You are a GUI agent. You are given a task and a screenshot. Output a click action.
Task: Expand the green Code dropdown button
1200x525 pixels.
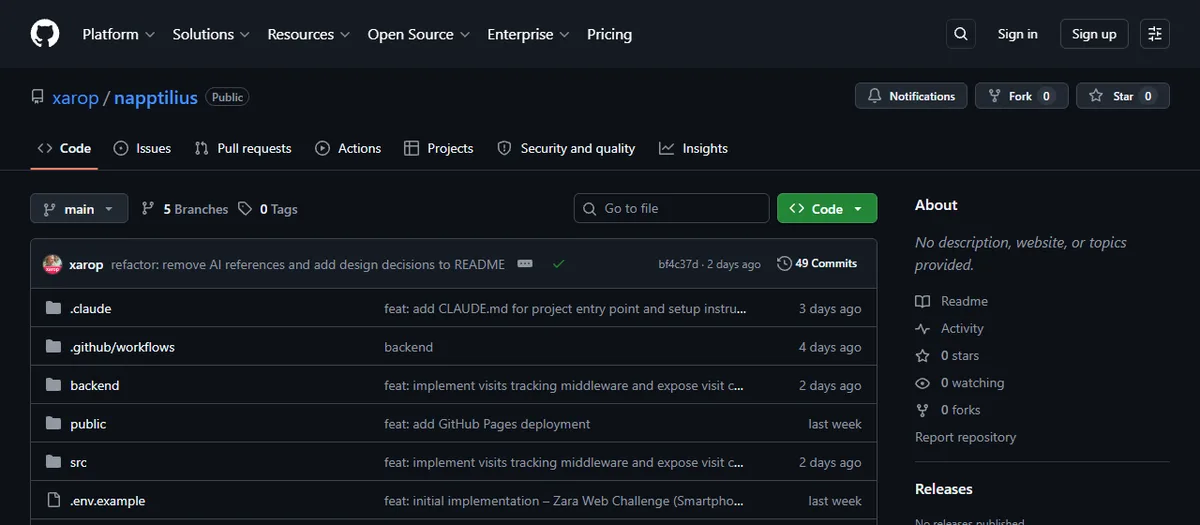click(827, 209)
